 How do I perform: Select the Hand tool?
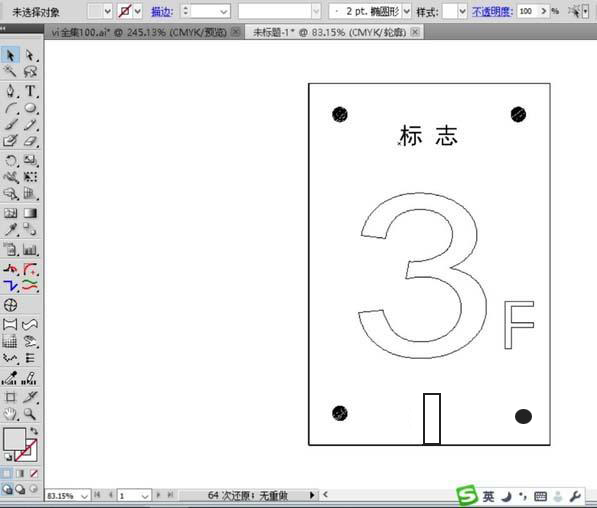pyautogui.click(x=10, y=414)
